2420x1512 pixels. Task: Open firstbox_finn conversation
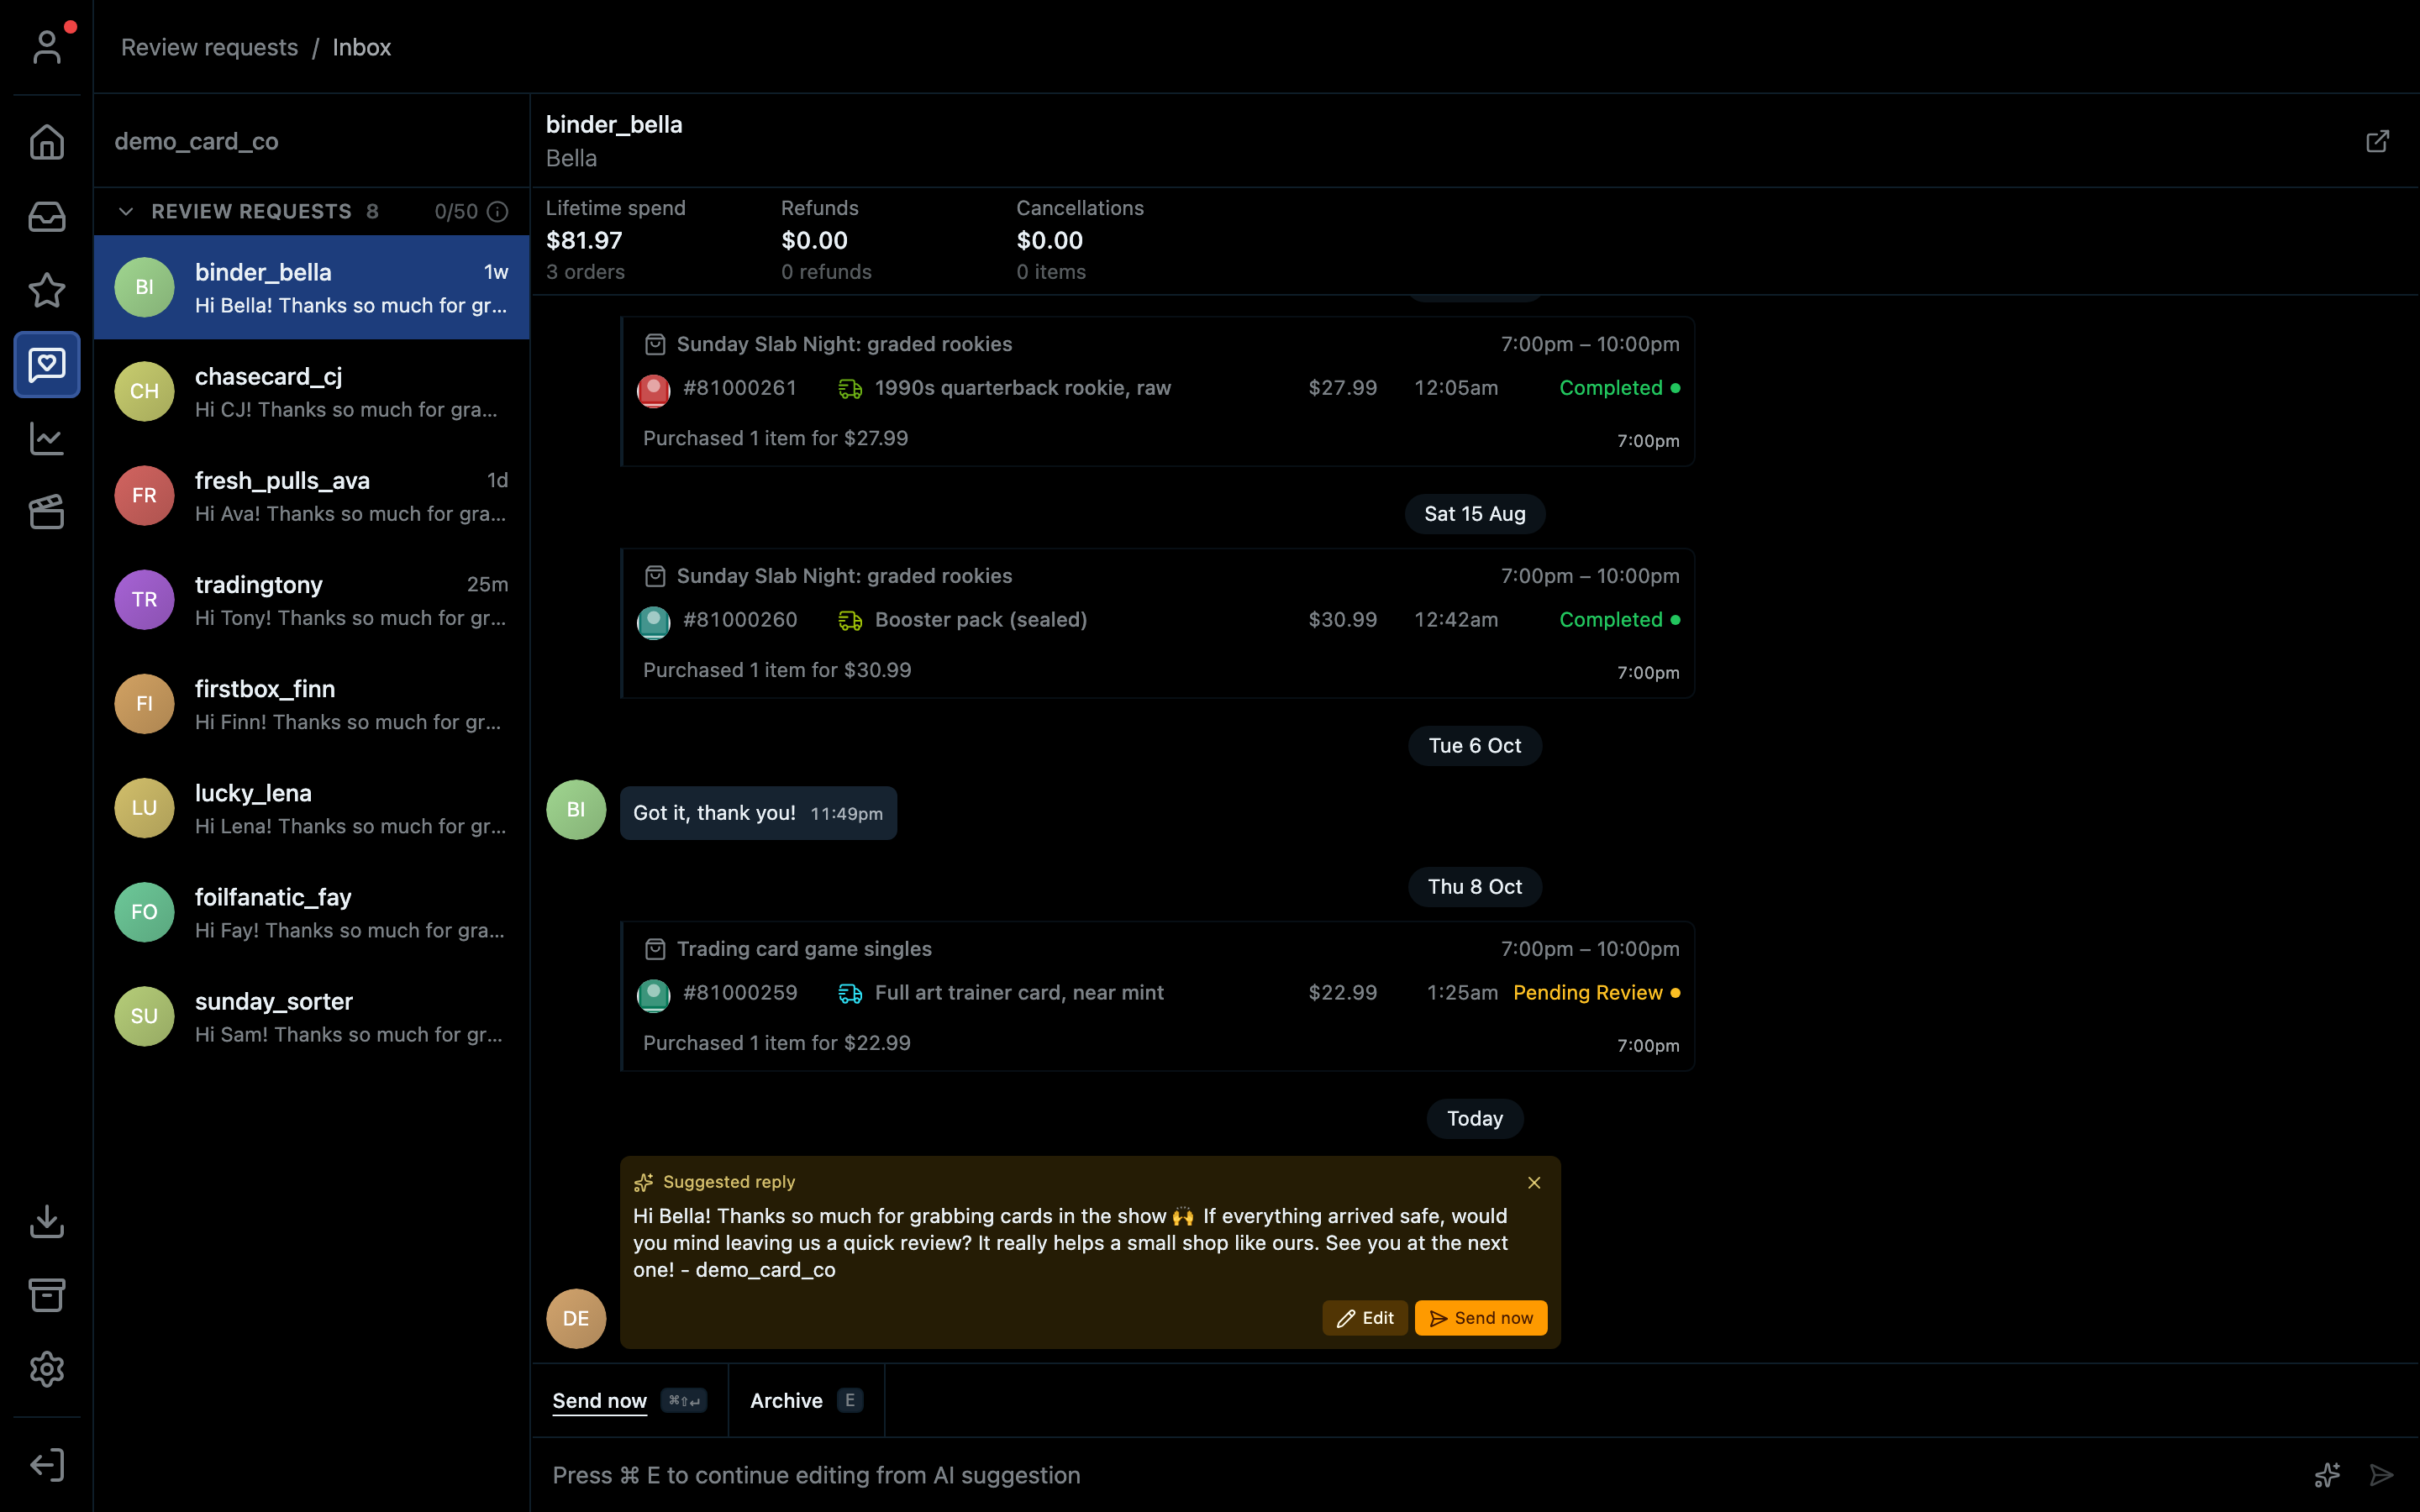pyautogui.click(x=311, y=704)
